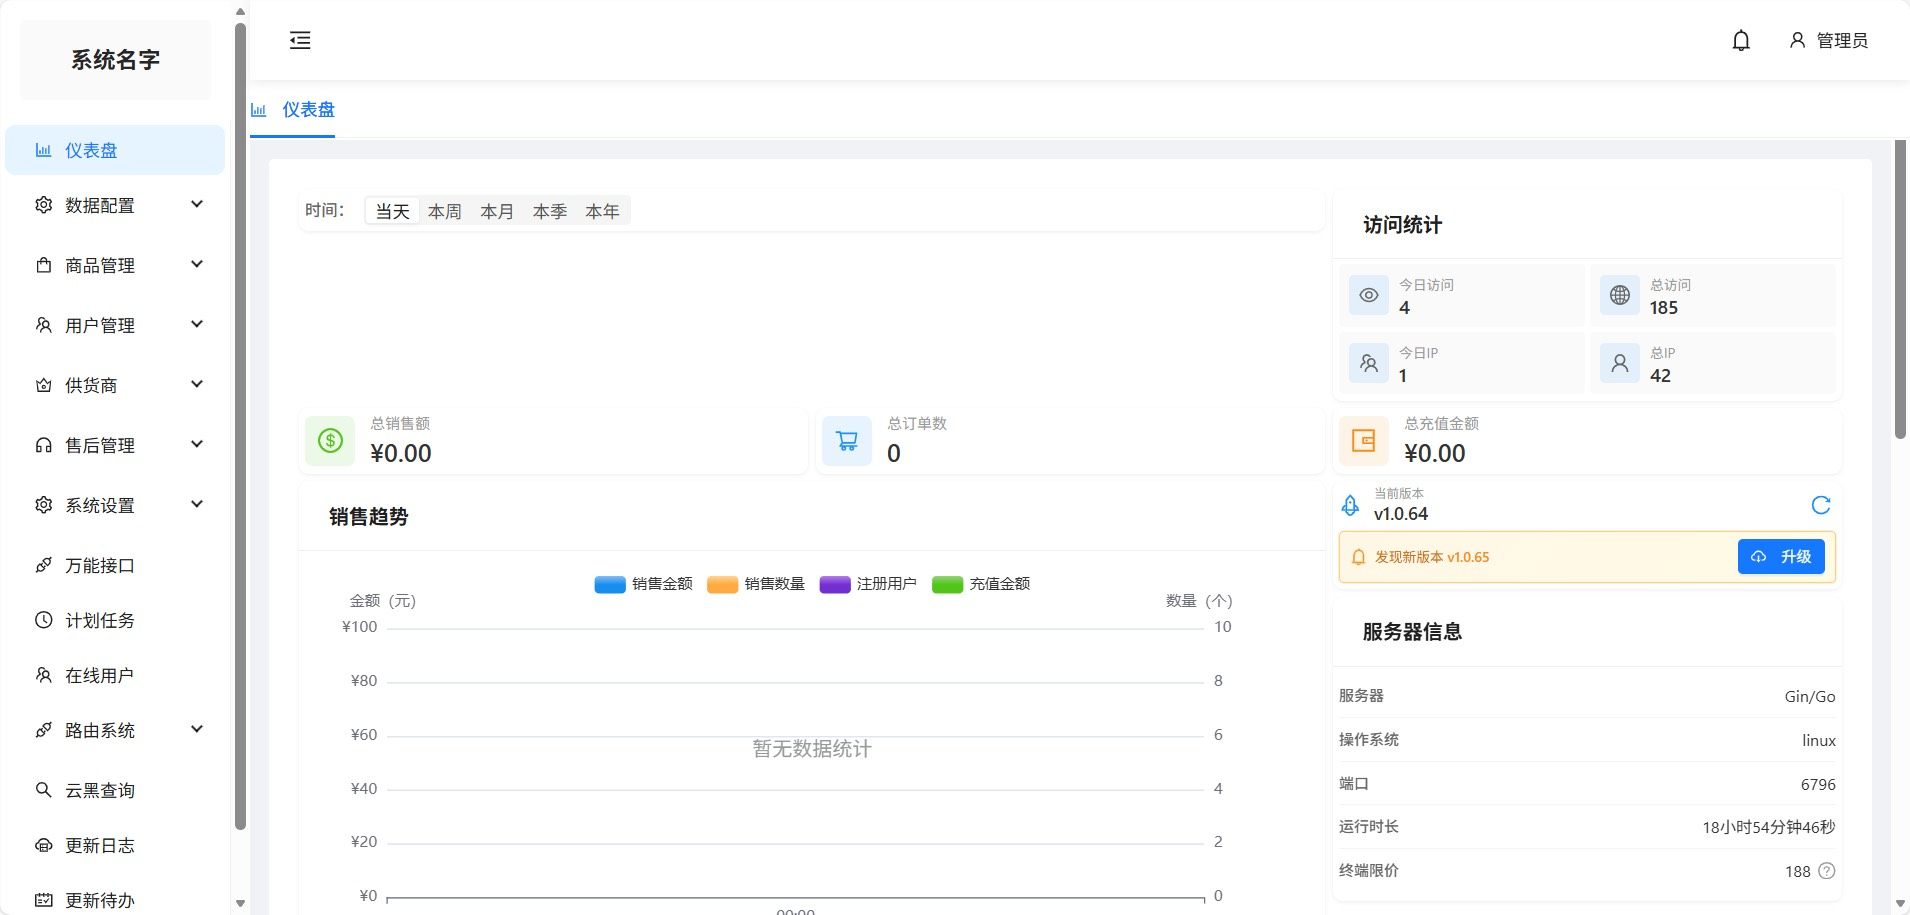Click the refresh icon beside version v1.0.64
The image size is (1910, 915).
pos(1820,505)
